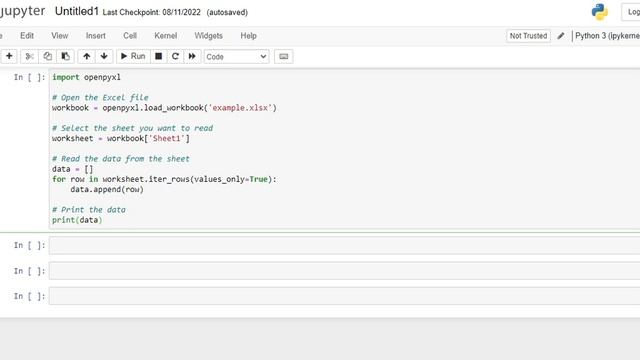
Task: Open the command palette keyboard icon
Action: click(x=284, y=56)
